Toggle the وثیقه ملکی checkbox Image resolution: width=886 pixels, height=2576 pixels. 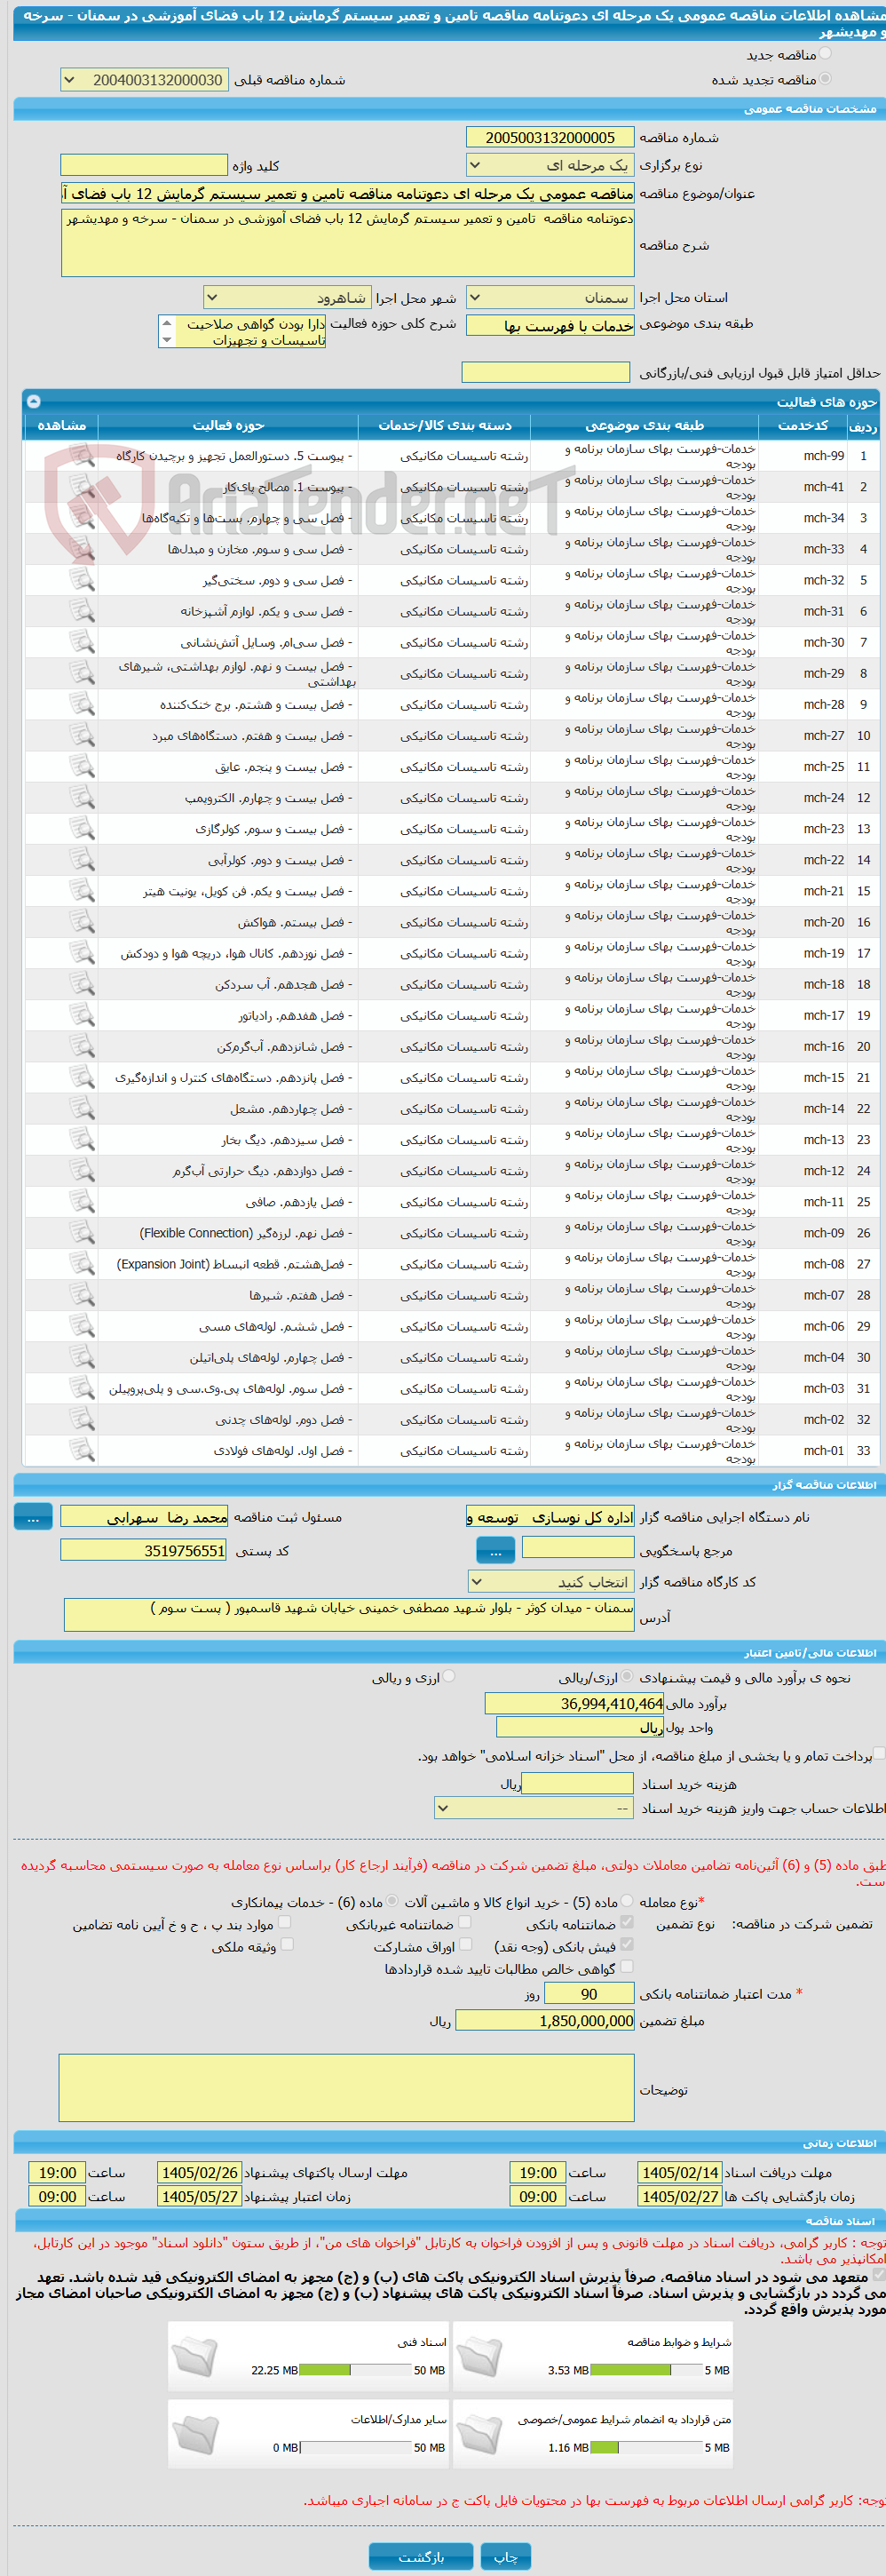pyautogui.click(x=288, y=1944)
